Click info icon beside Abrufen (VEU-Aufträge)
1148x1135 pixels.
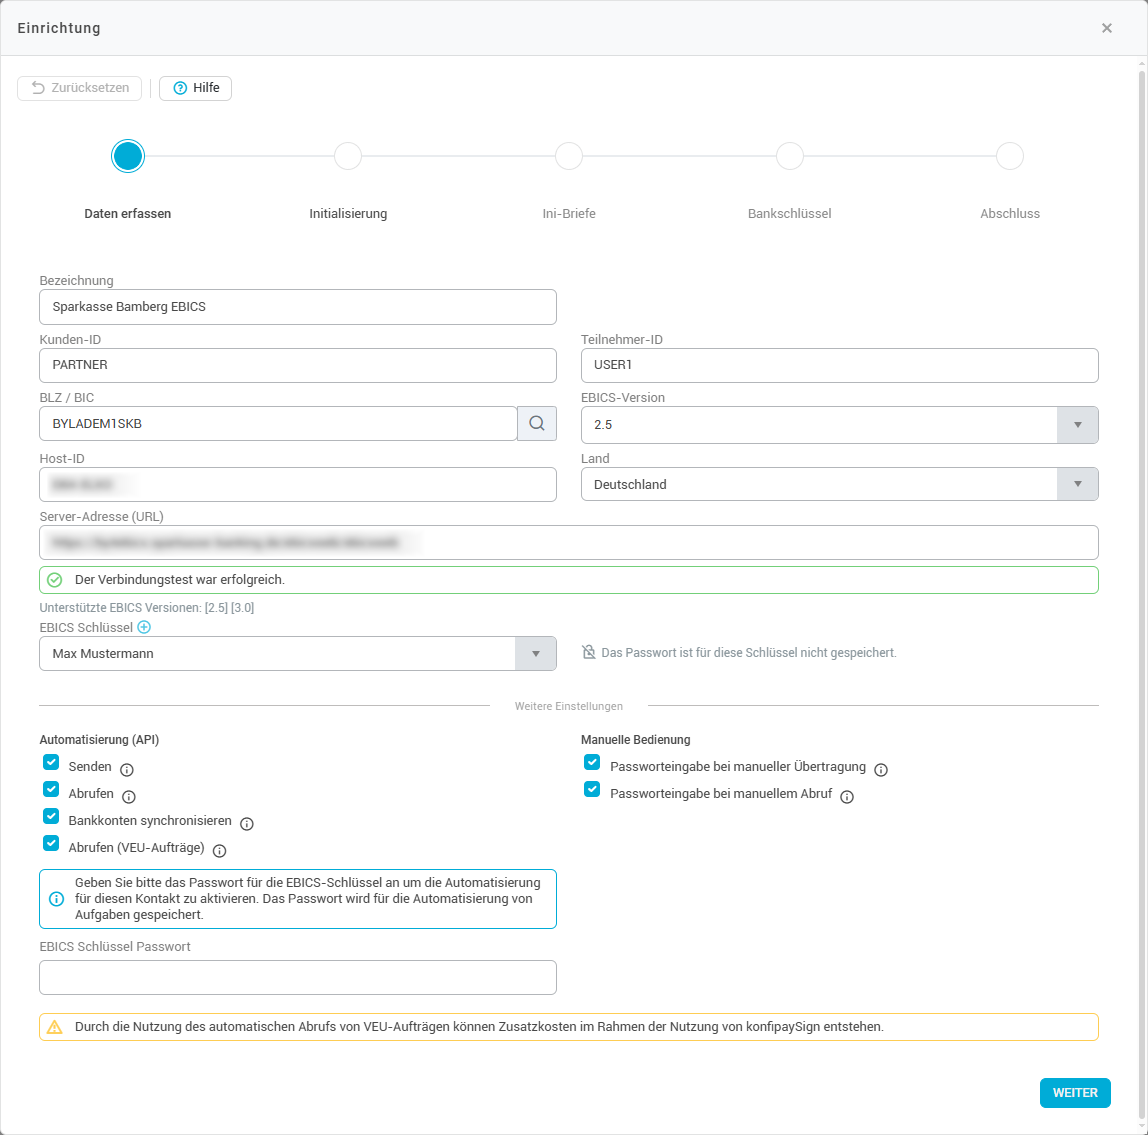220,850
